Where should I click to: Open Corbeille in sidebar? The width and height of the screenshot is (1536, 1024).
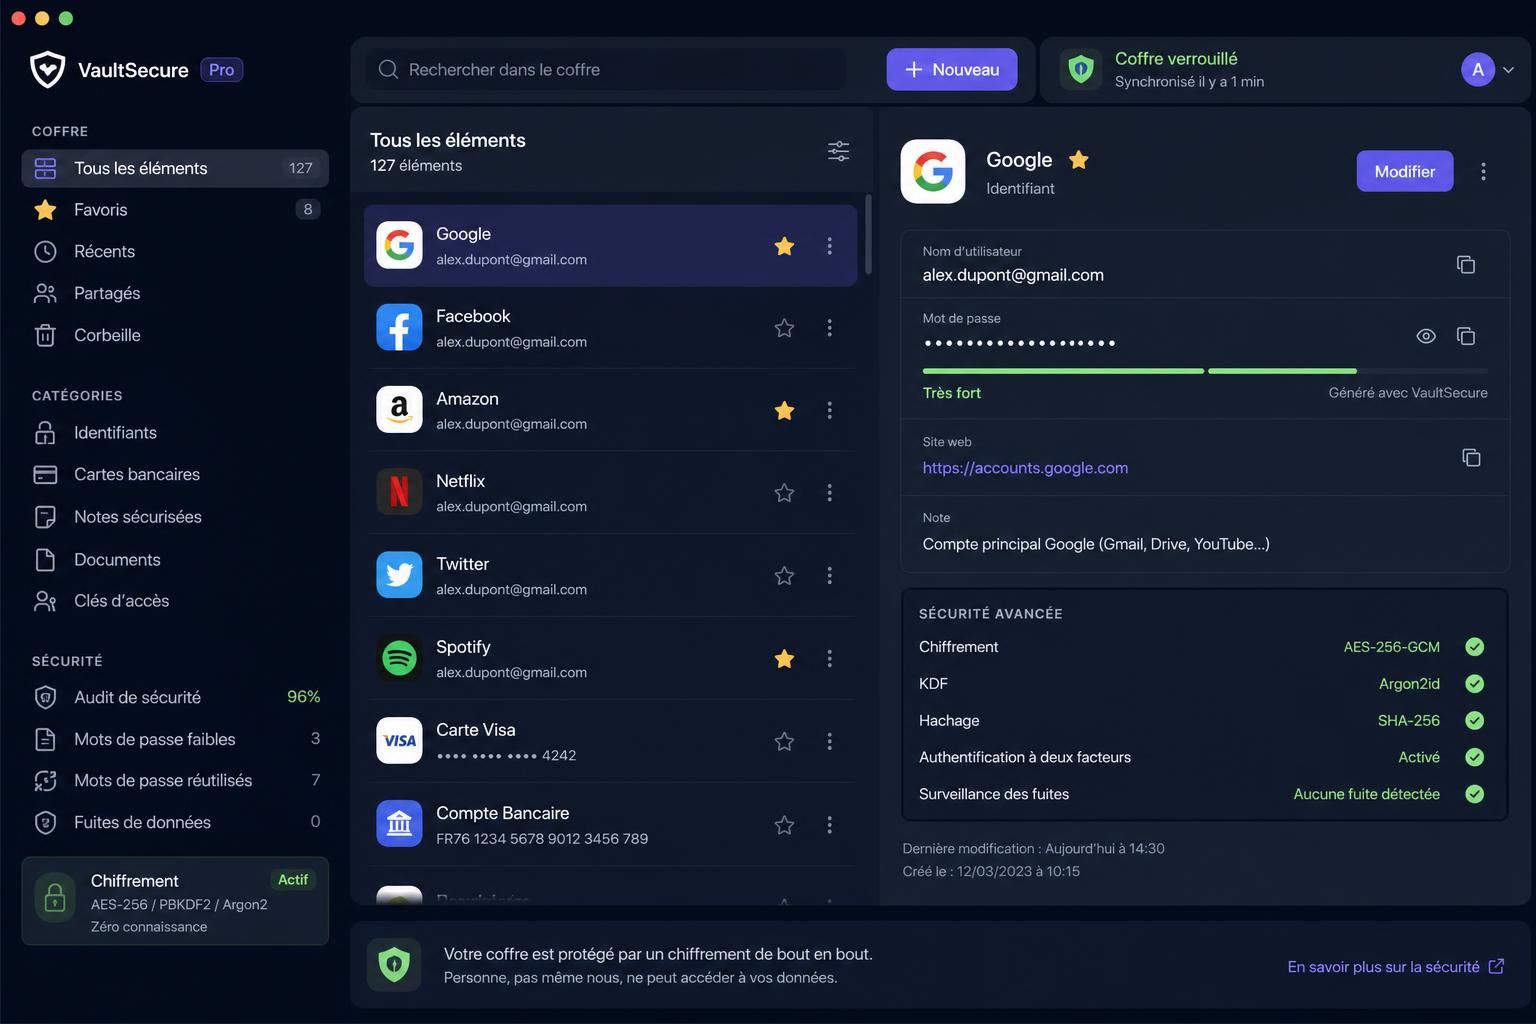coord(175,335)
